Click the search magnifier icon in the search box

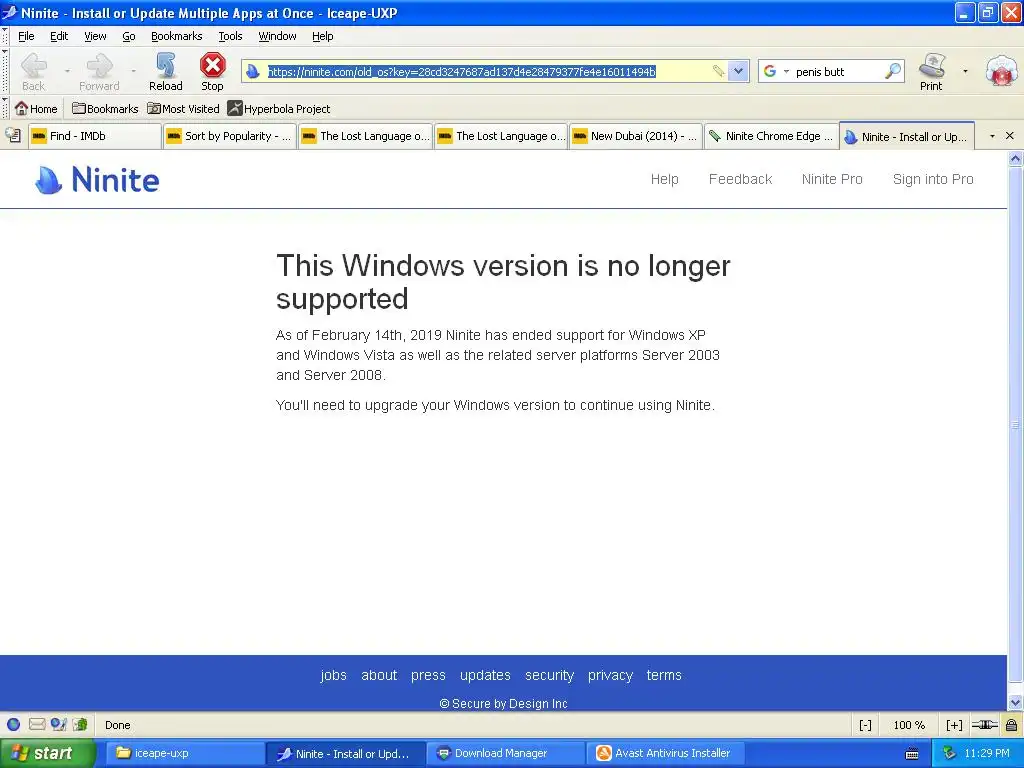coord(893,71)
